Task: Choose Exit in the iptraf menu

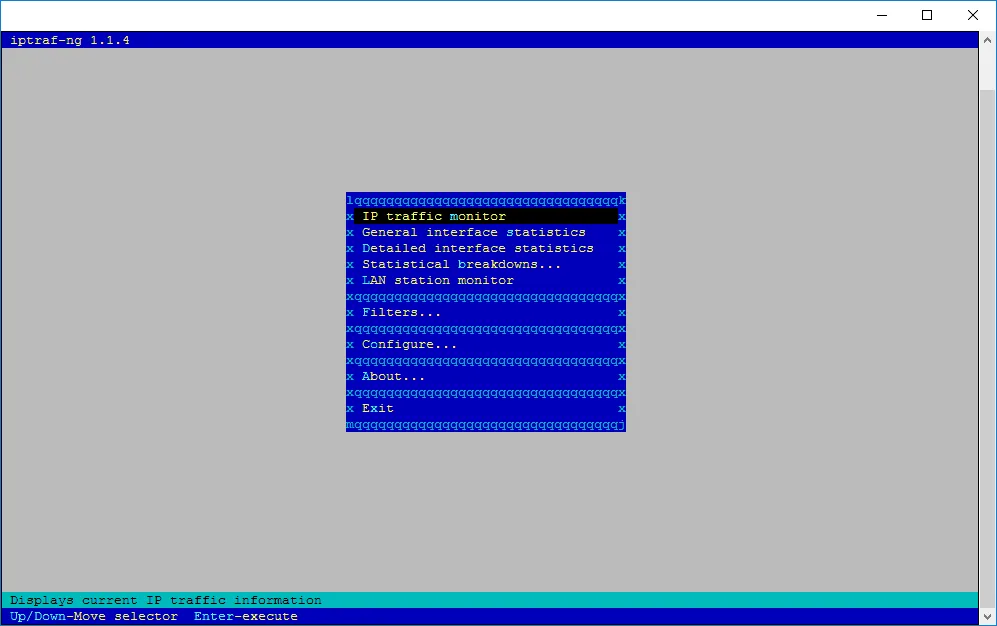Action: 486,409
